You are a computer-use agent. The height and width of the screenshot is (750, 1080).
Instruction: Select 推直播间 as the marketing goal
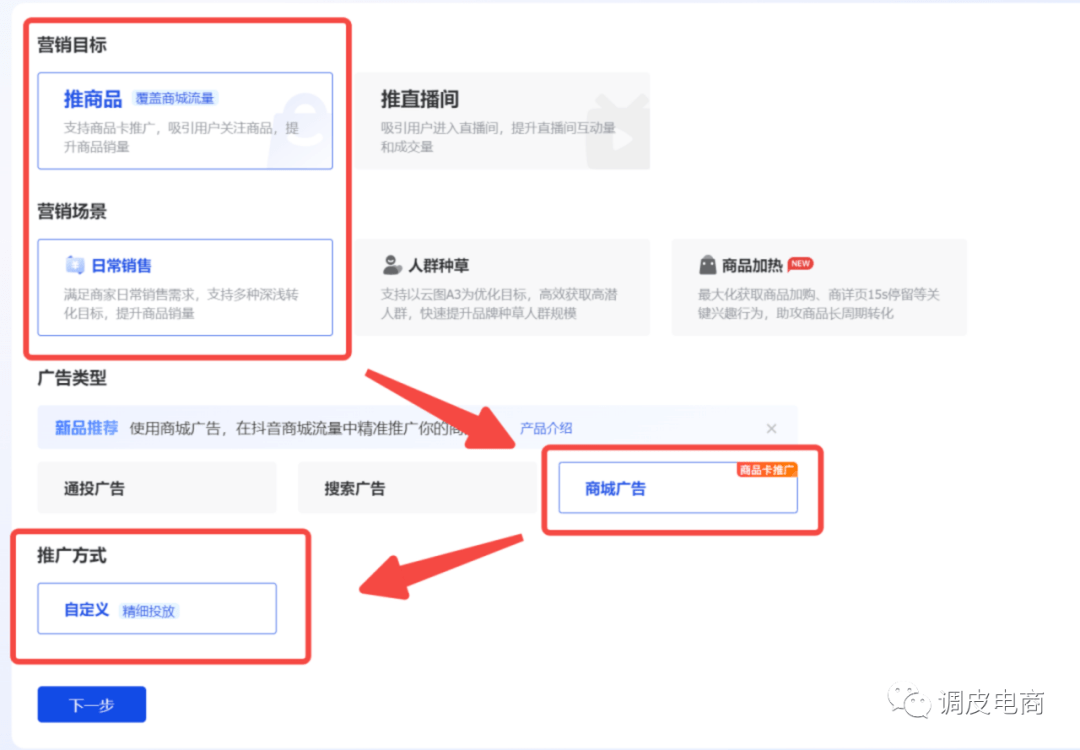[420, 99]
